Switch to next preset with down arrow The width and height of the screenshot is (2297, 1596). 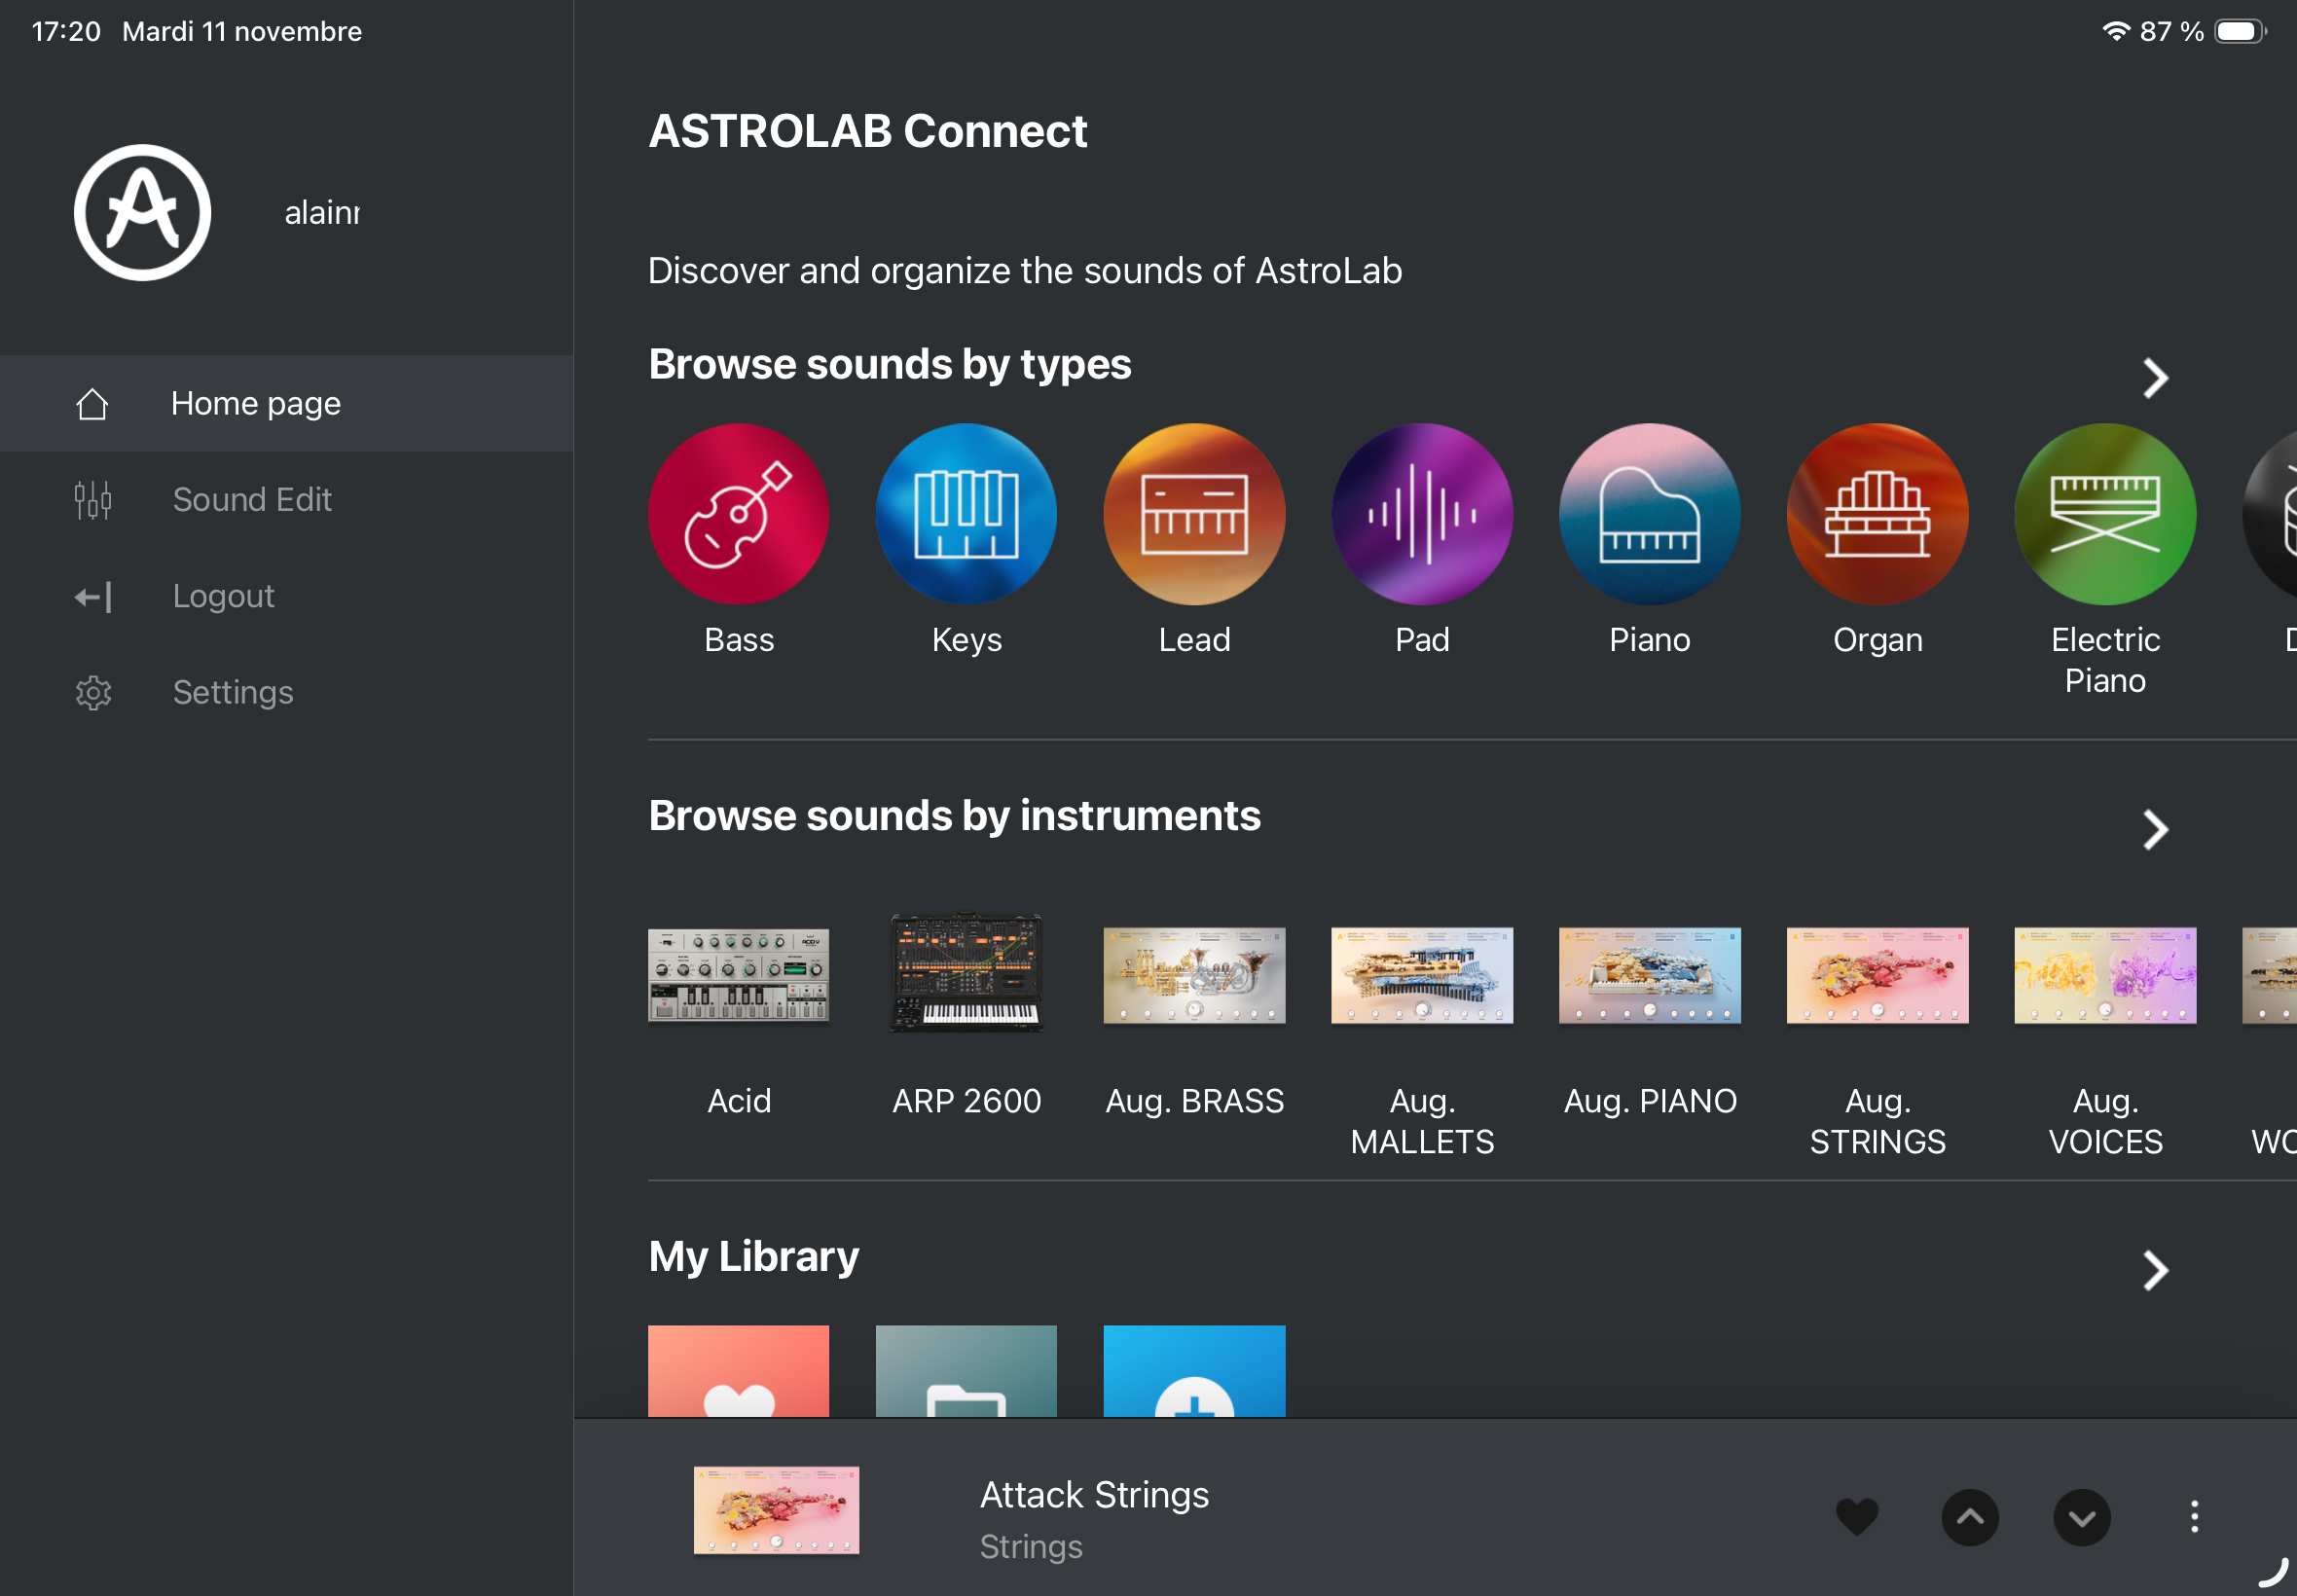(2081, 1517)
